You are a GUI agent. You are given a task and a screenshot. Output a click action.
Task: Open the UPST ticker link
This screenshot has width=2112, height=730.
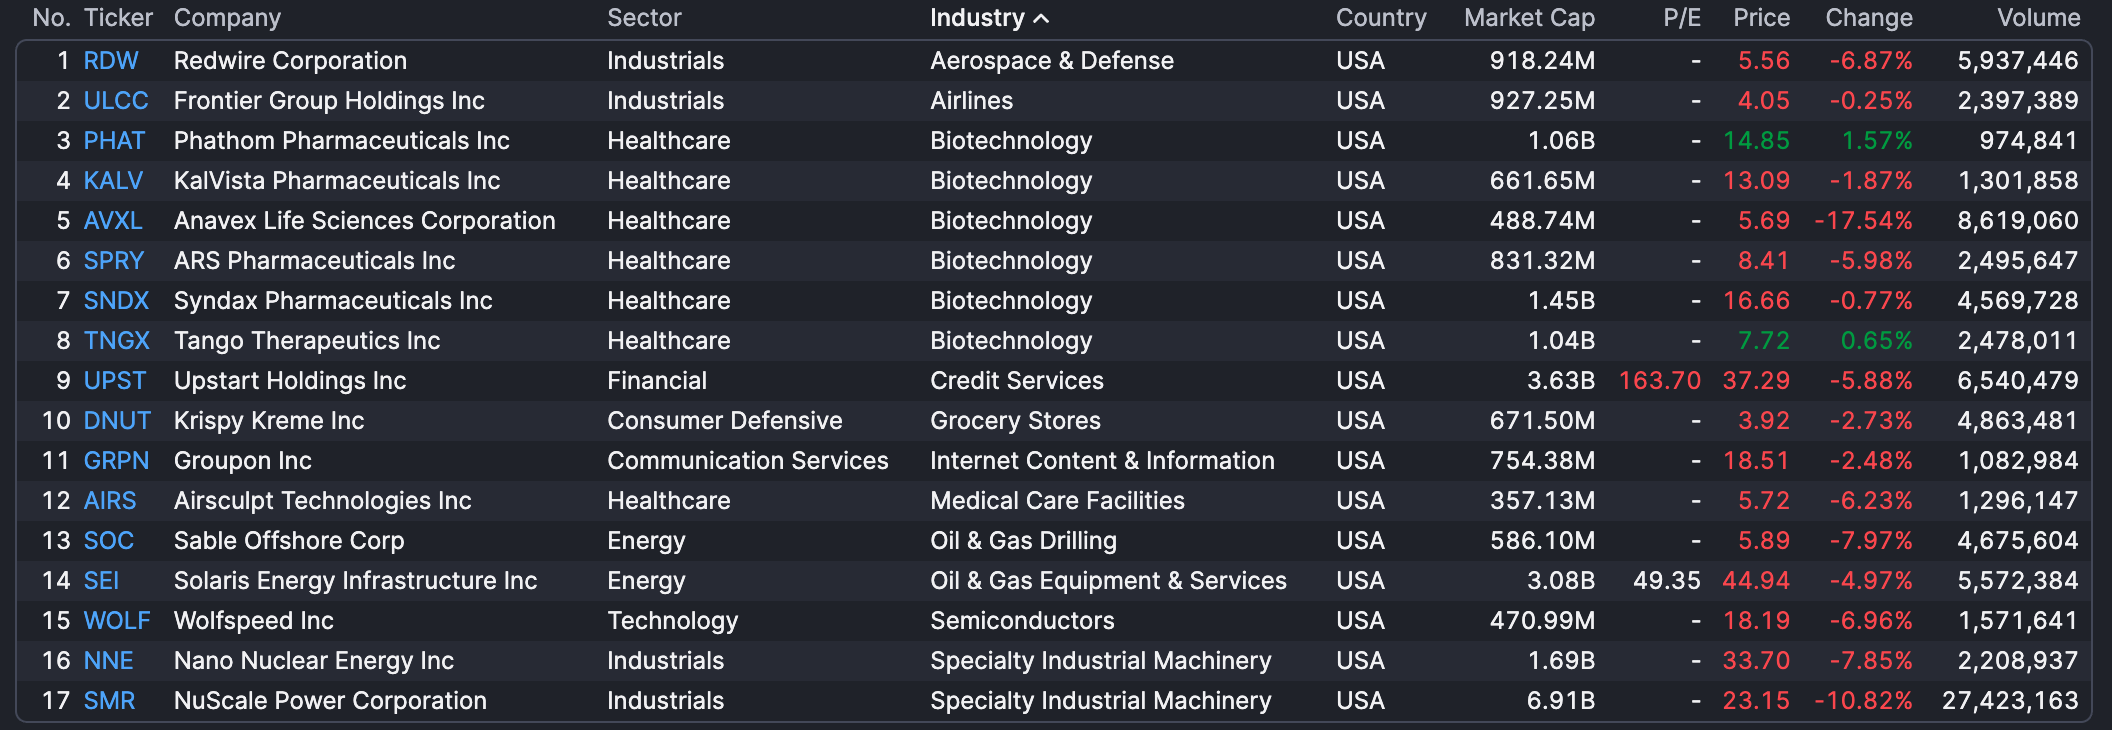pos(114,381)
